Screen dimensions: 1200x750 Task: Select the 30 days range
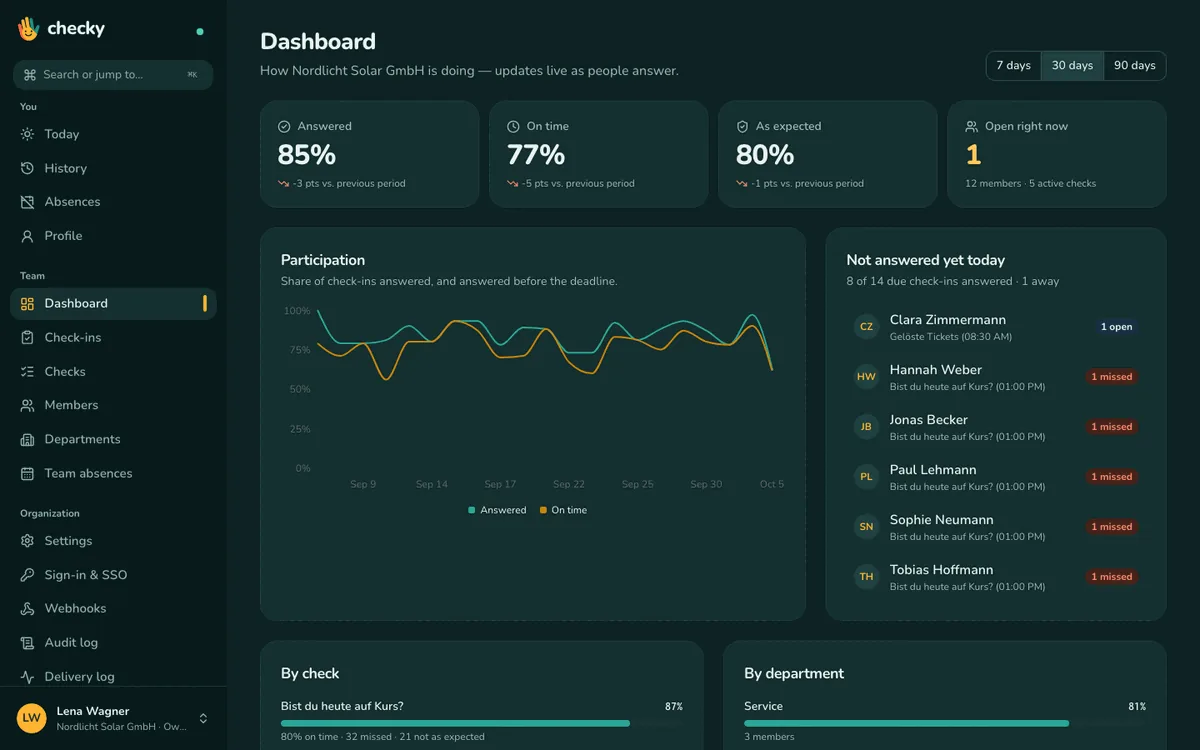coord(1072,65)
